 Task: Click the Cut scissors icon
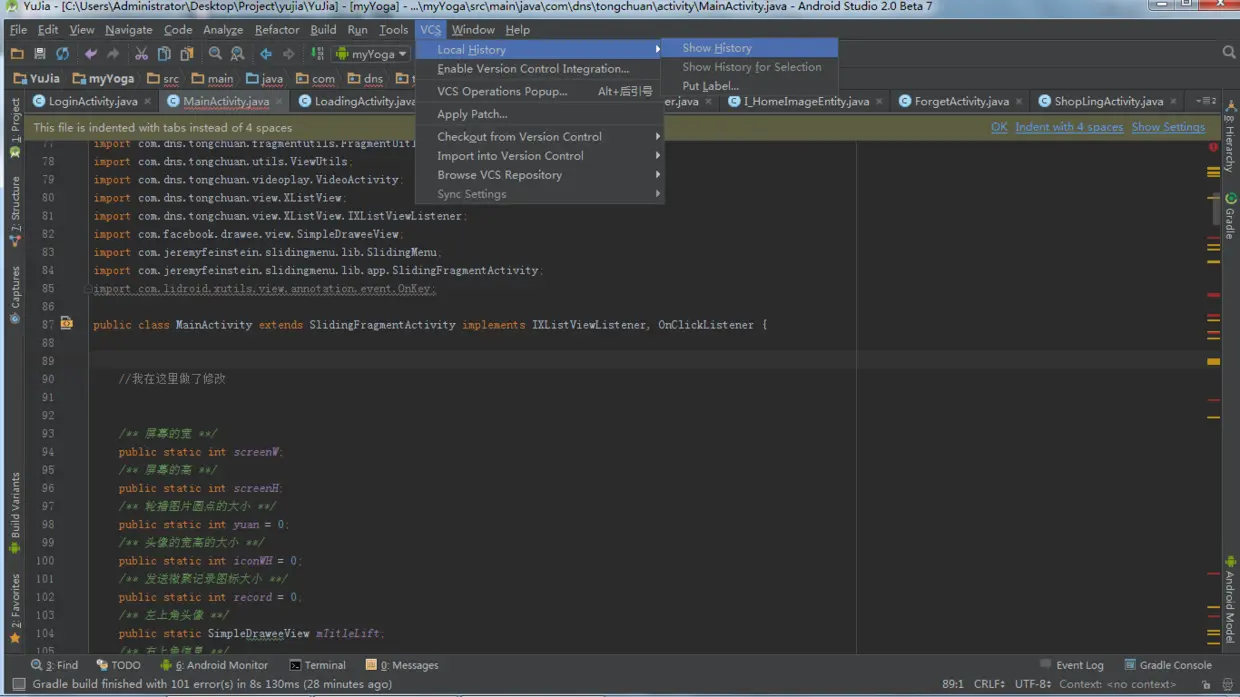pyautogui.click(x=141, y=54)
